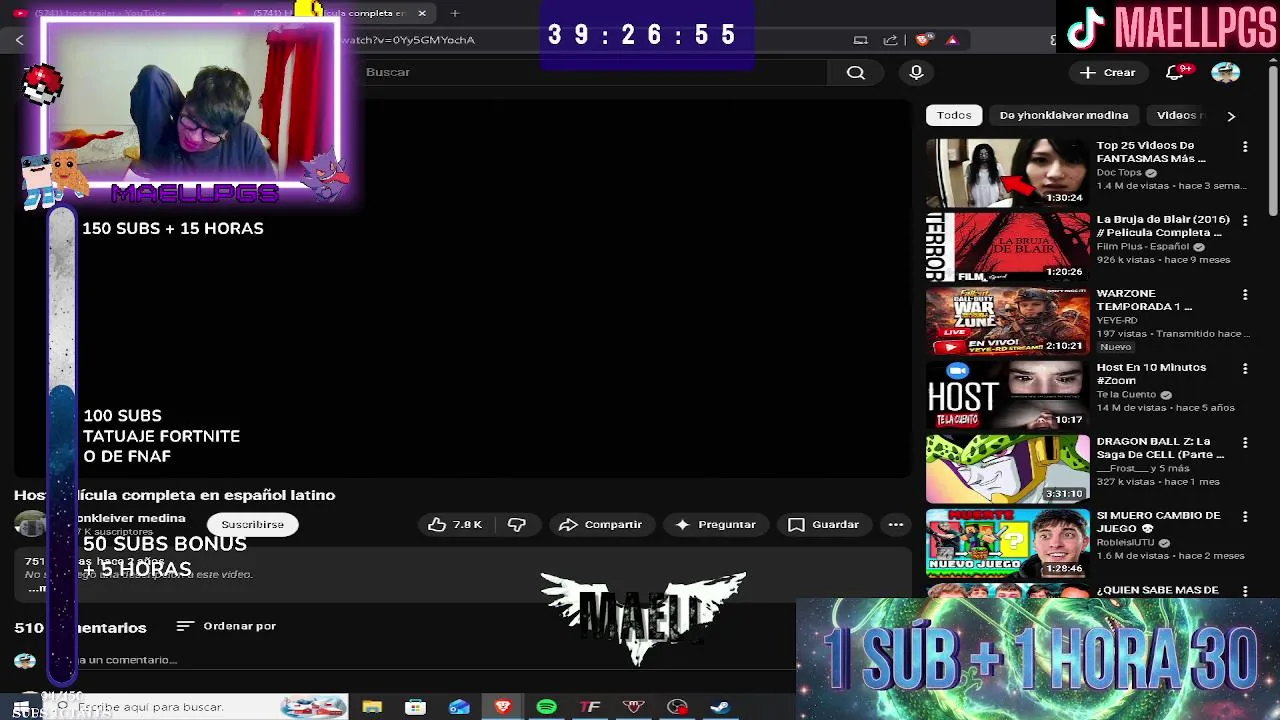Screen dimensions: 1280x720
Task: Open the Windows Start menu
Action: [20, 707]
